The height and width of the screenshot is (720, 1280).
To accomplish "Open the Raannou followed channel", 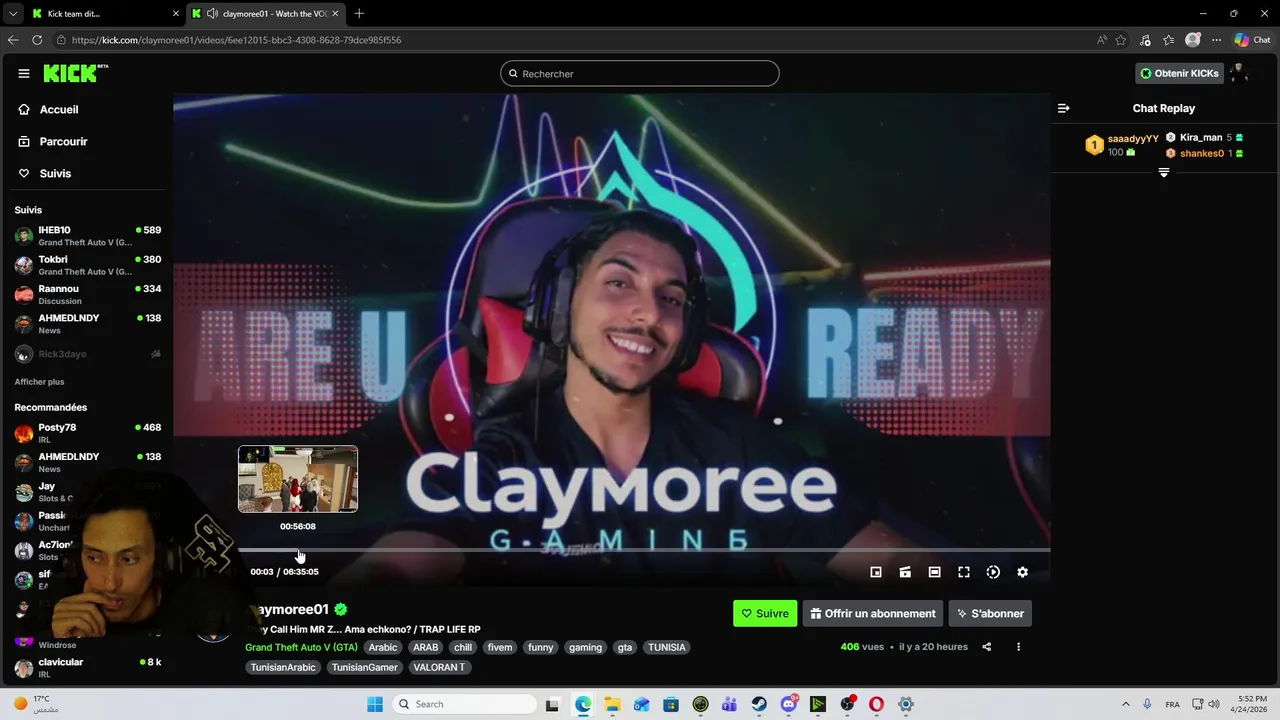I will pos(87,294).
